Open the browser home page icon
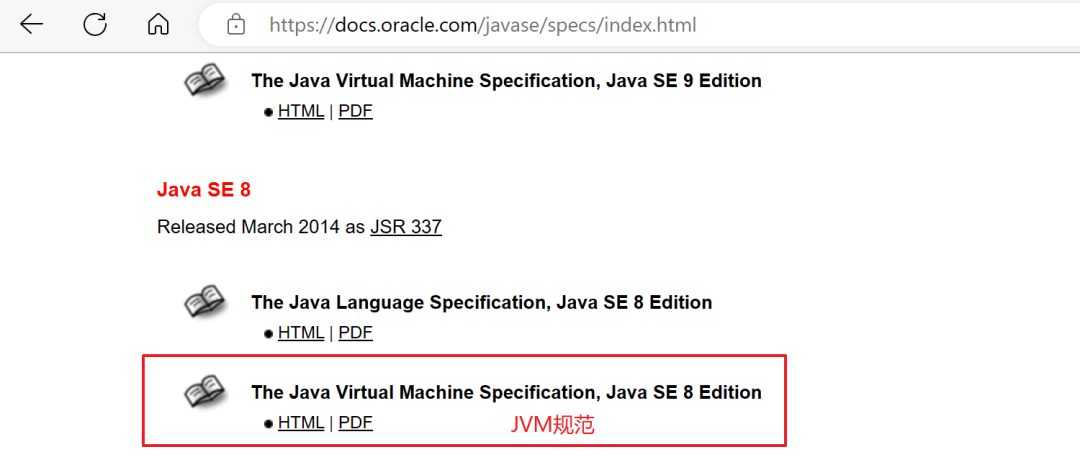This screenshot has width=1080, height=465. point(158,25)
